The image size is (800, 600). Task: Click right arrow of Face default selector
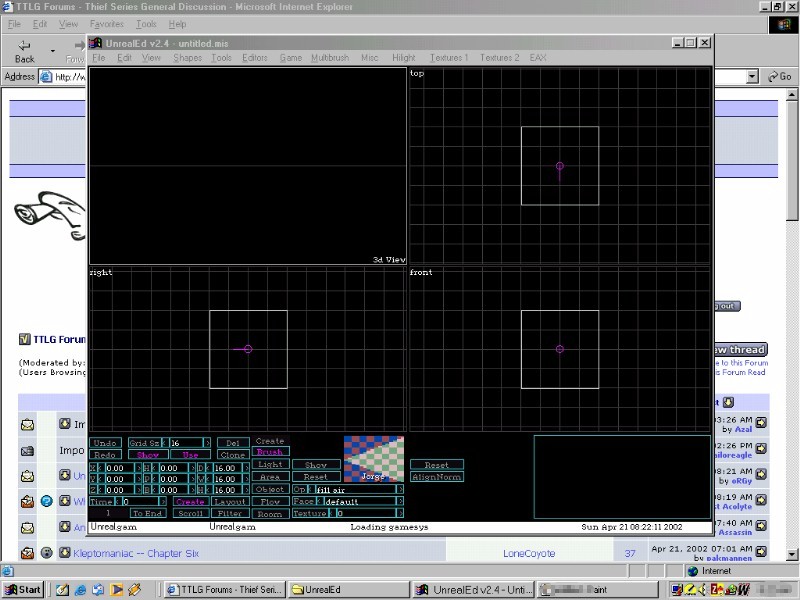[400, 502]
